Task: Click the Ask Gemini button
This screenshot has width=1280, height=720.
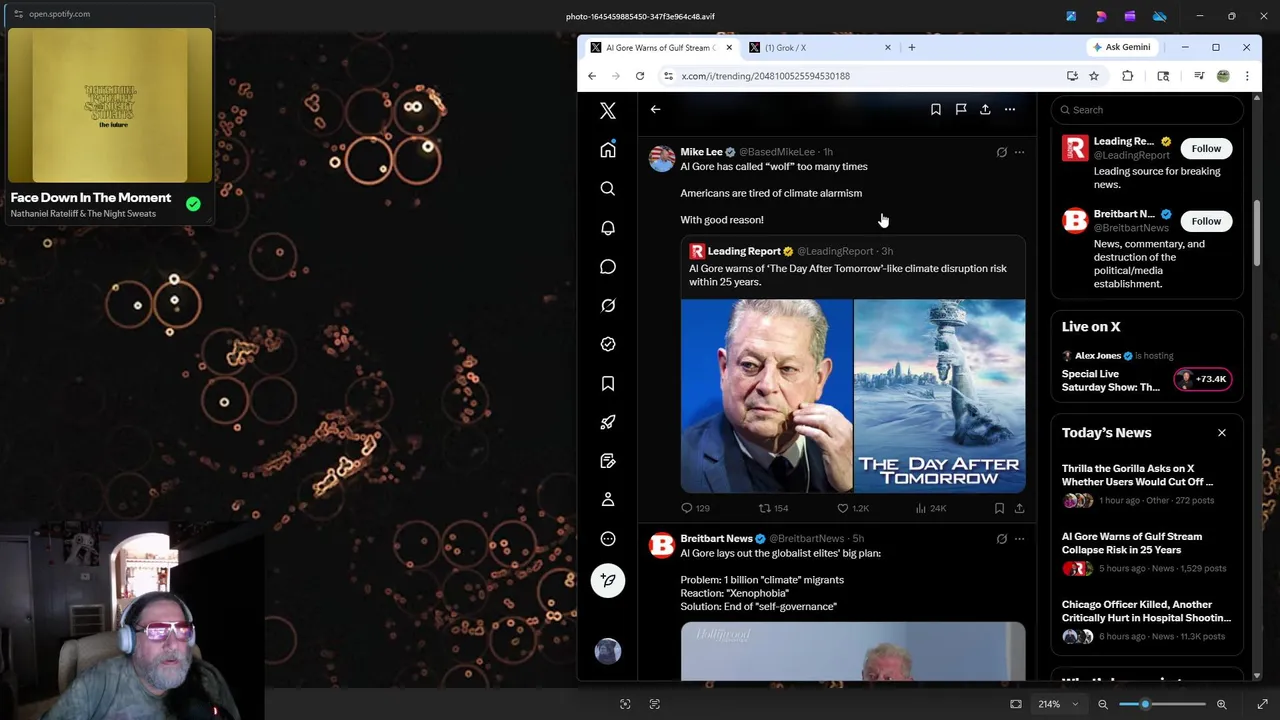Action: [x=1122, y=47]
